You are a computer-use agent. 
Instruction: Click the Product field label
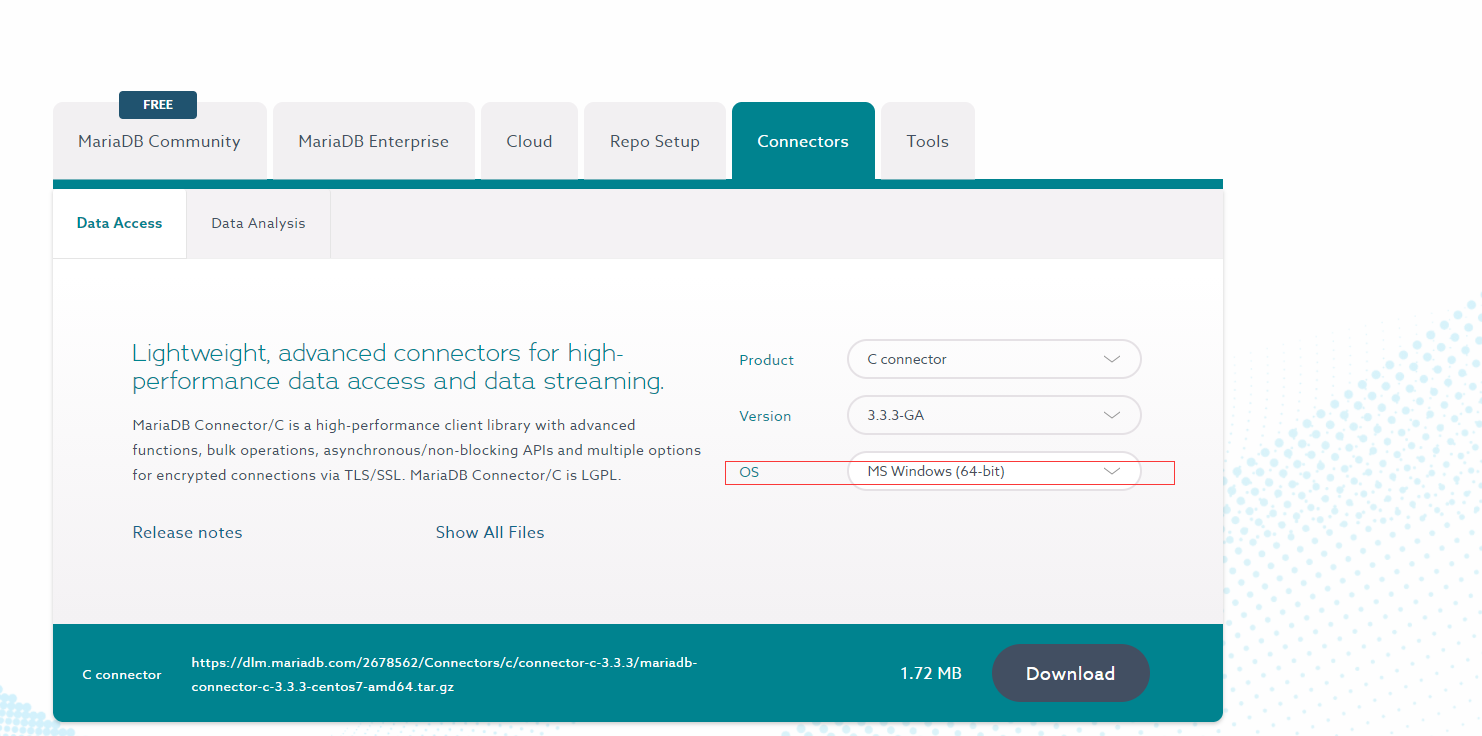click(x=767, y=360)
